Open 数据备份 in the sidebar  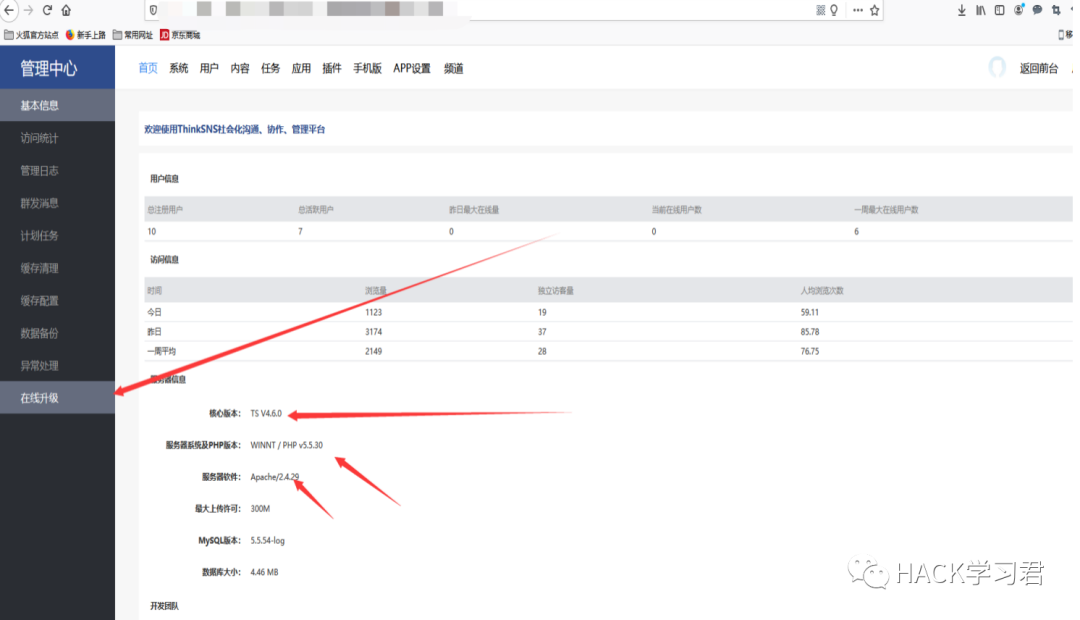(x=57, y=333)
